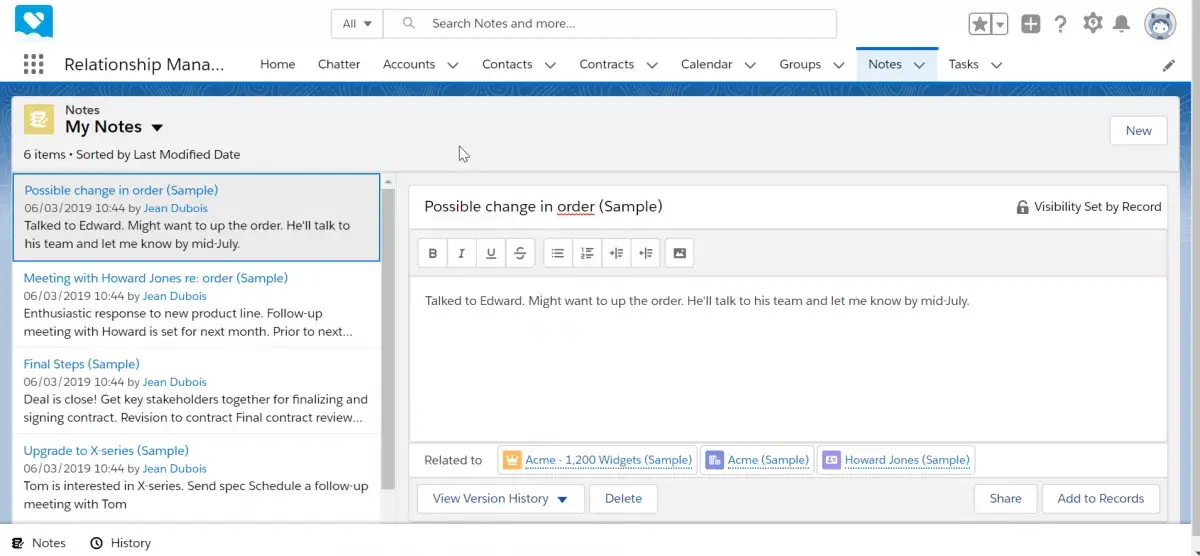This screenshot has height=556, width=1200.
Task: Select the Possible change in order (Sample) note
Action: (196, 217)
